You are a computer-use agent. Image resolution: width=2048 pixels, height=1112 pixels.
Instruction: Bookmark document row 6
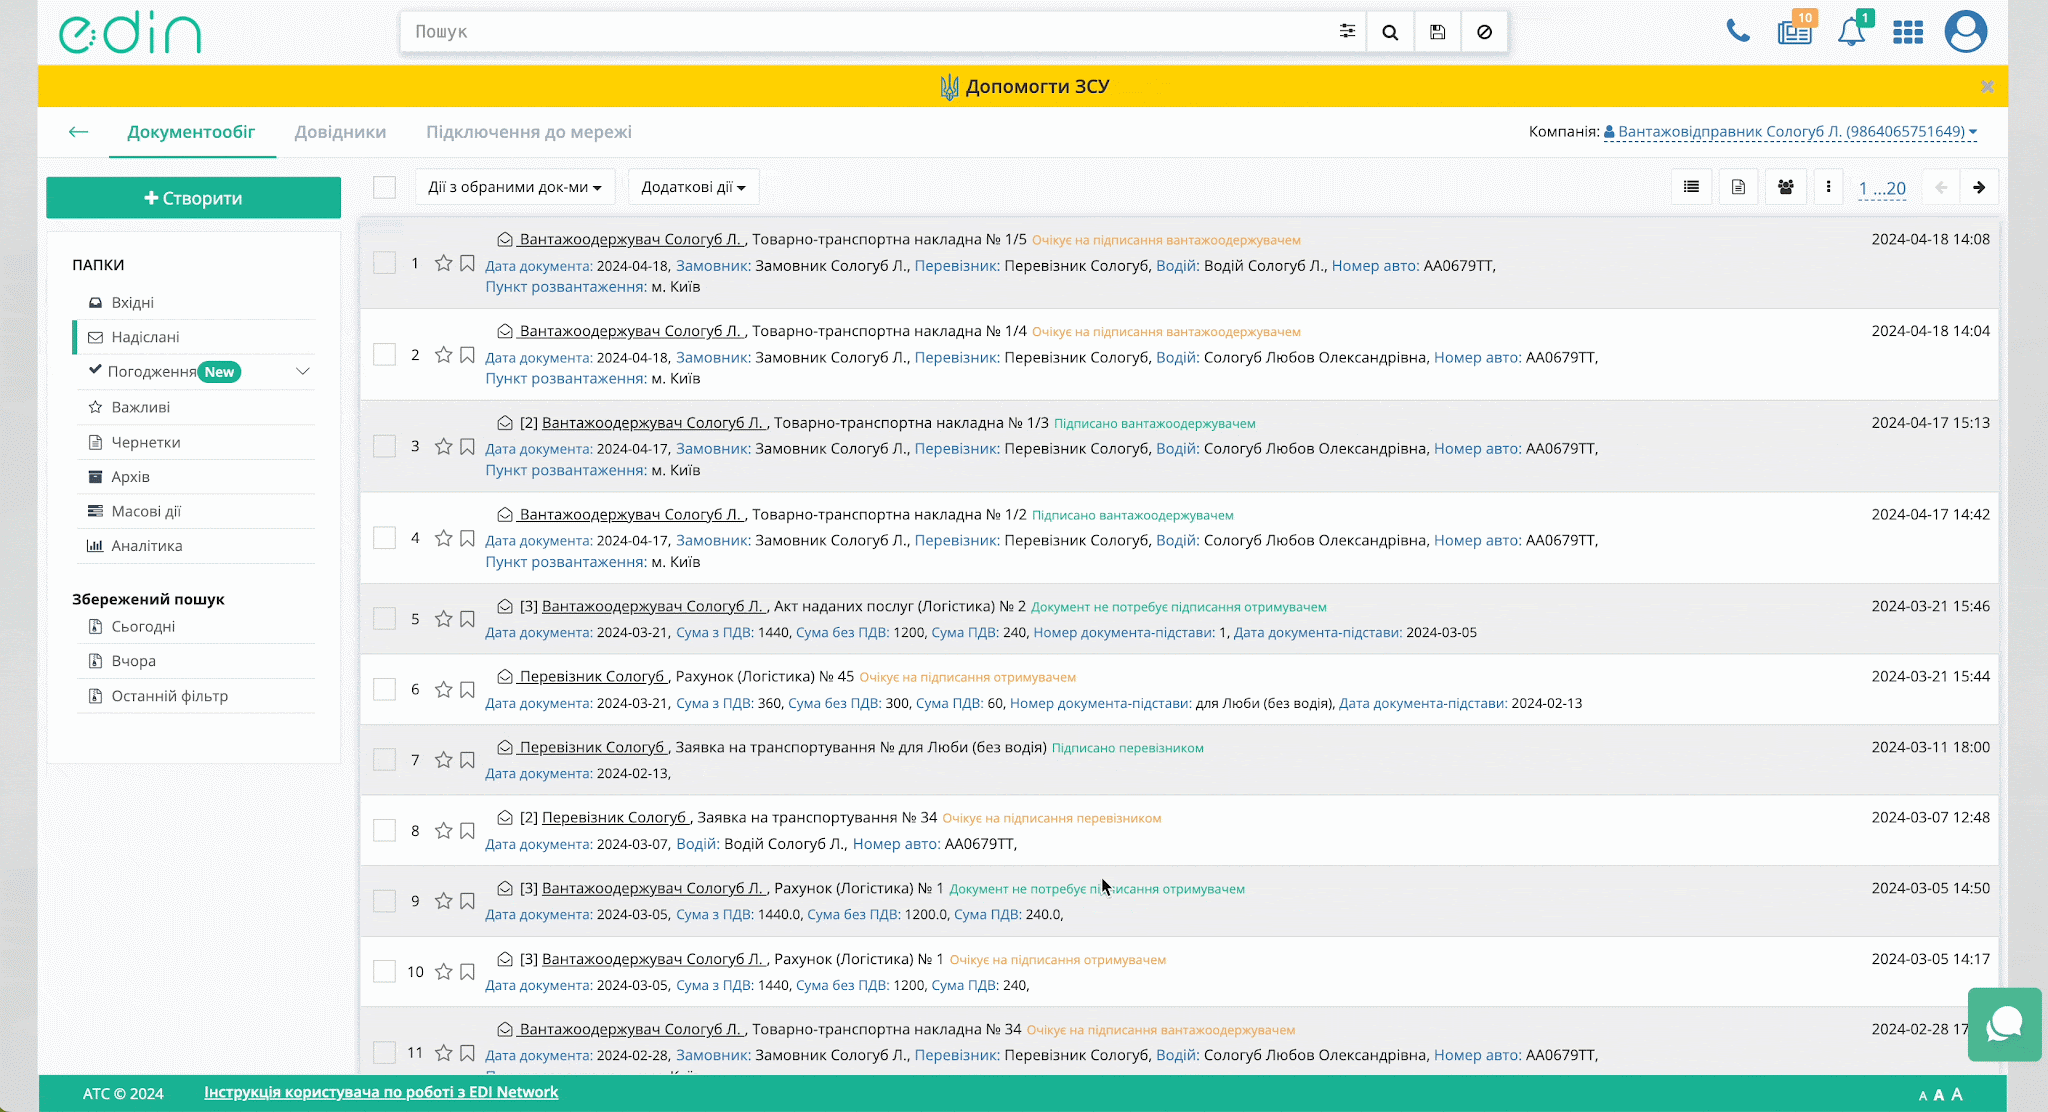tap(467, 690)
